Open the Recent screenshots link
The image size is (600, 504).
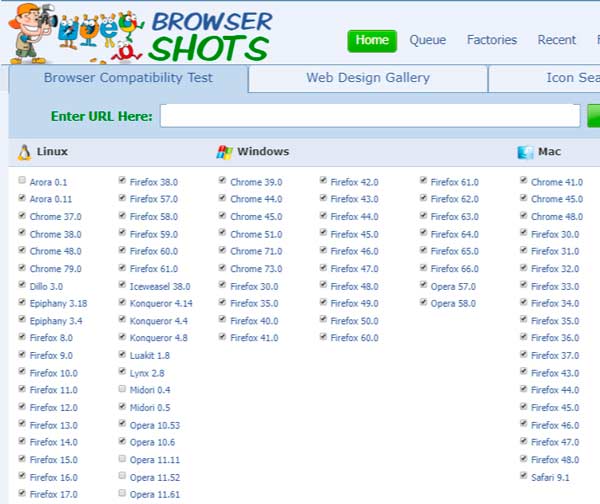coord(556,40)
